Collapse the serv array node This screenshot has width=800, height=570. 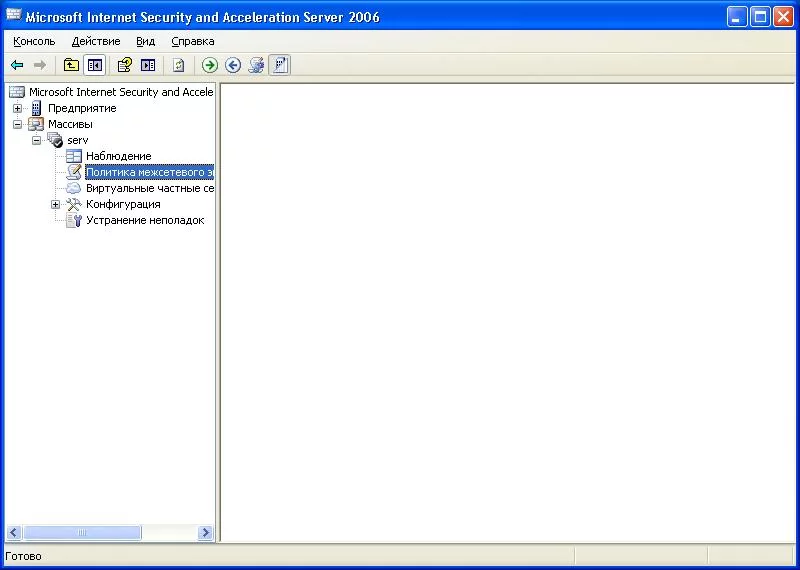point(36,140)
